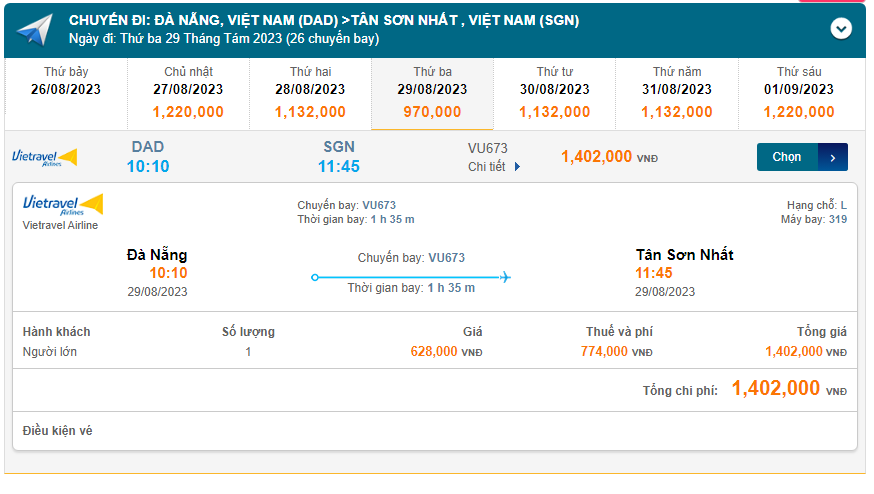Click the paper plane icon in header

point(33,30)
